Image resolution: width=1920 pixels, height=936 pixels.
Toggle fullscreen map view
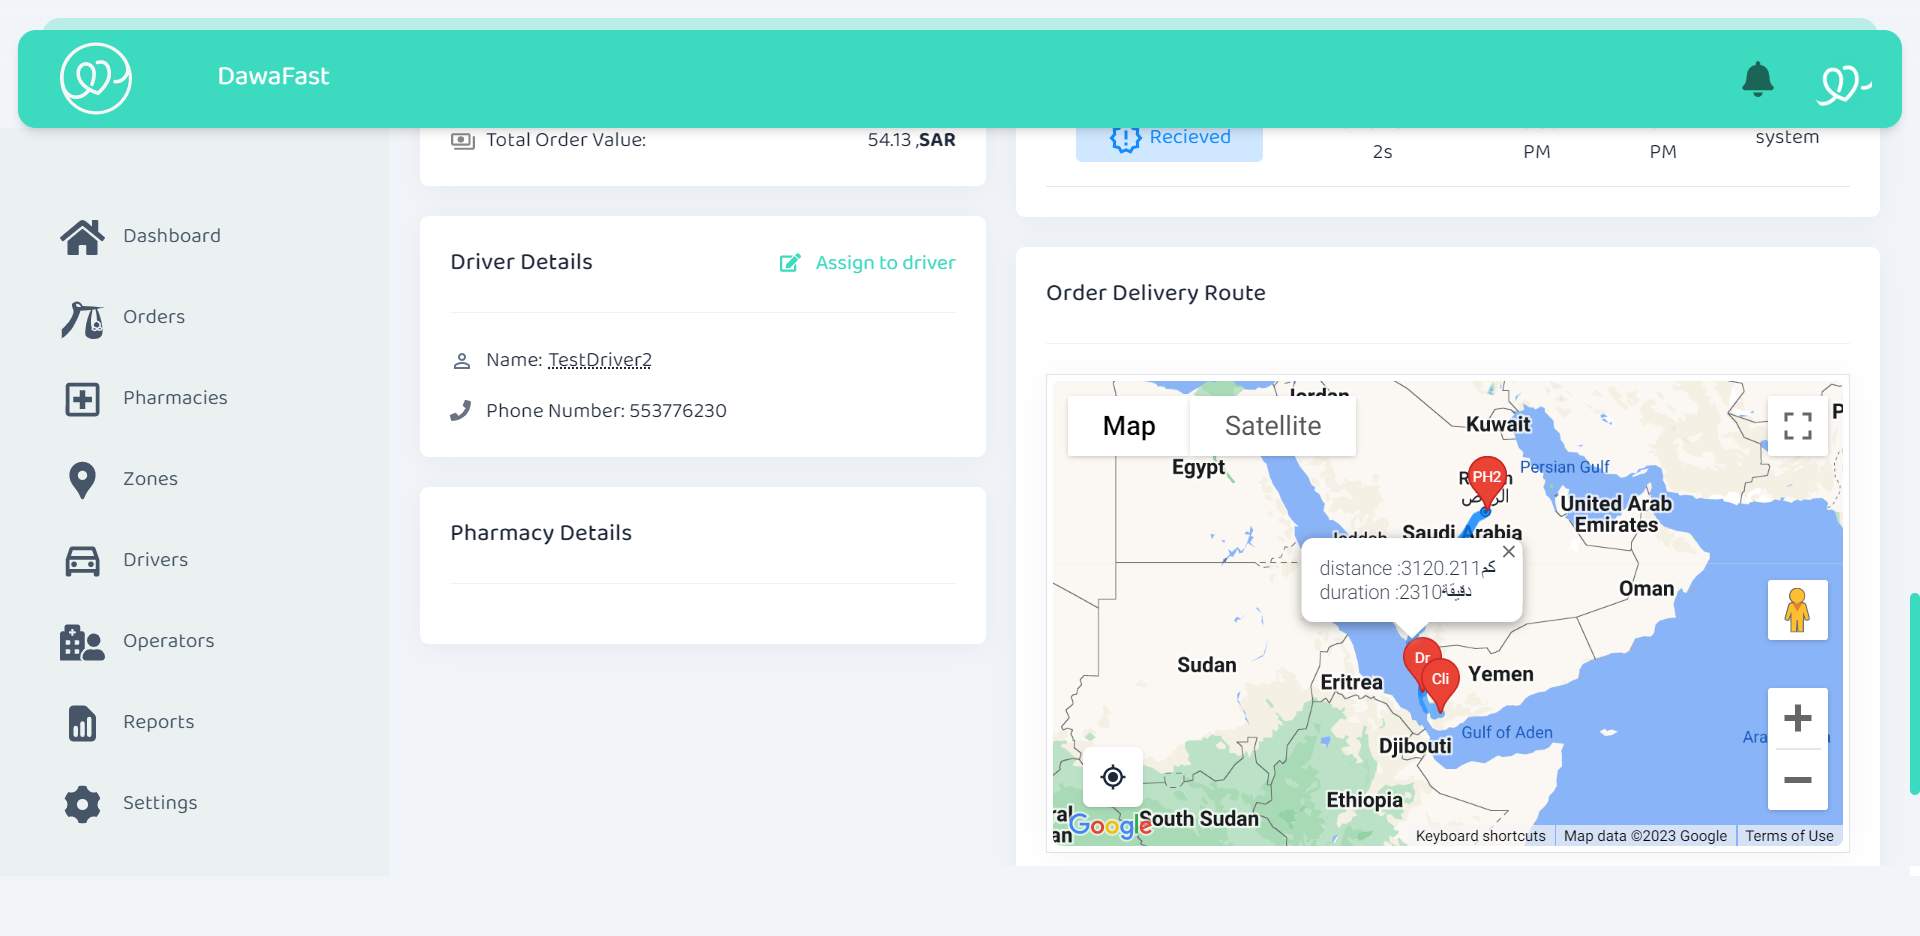1797,426
